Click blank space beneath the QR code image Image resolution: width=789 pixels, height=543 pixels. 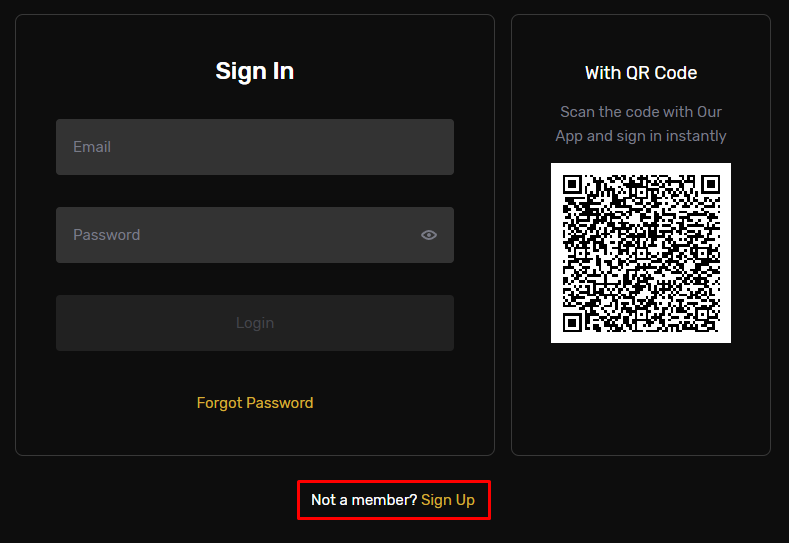pyautogui.click(x=641, y=400)
